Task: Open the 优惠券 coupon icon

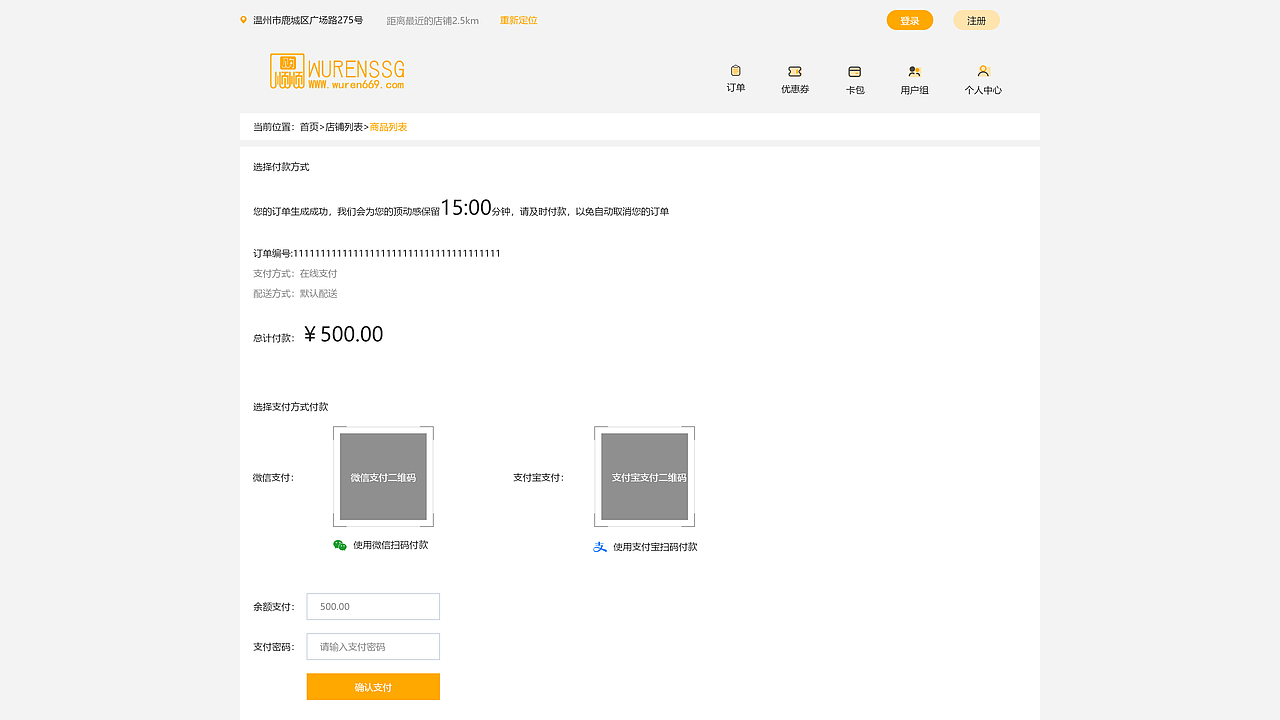Action: click(795, 71)
